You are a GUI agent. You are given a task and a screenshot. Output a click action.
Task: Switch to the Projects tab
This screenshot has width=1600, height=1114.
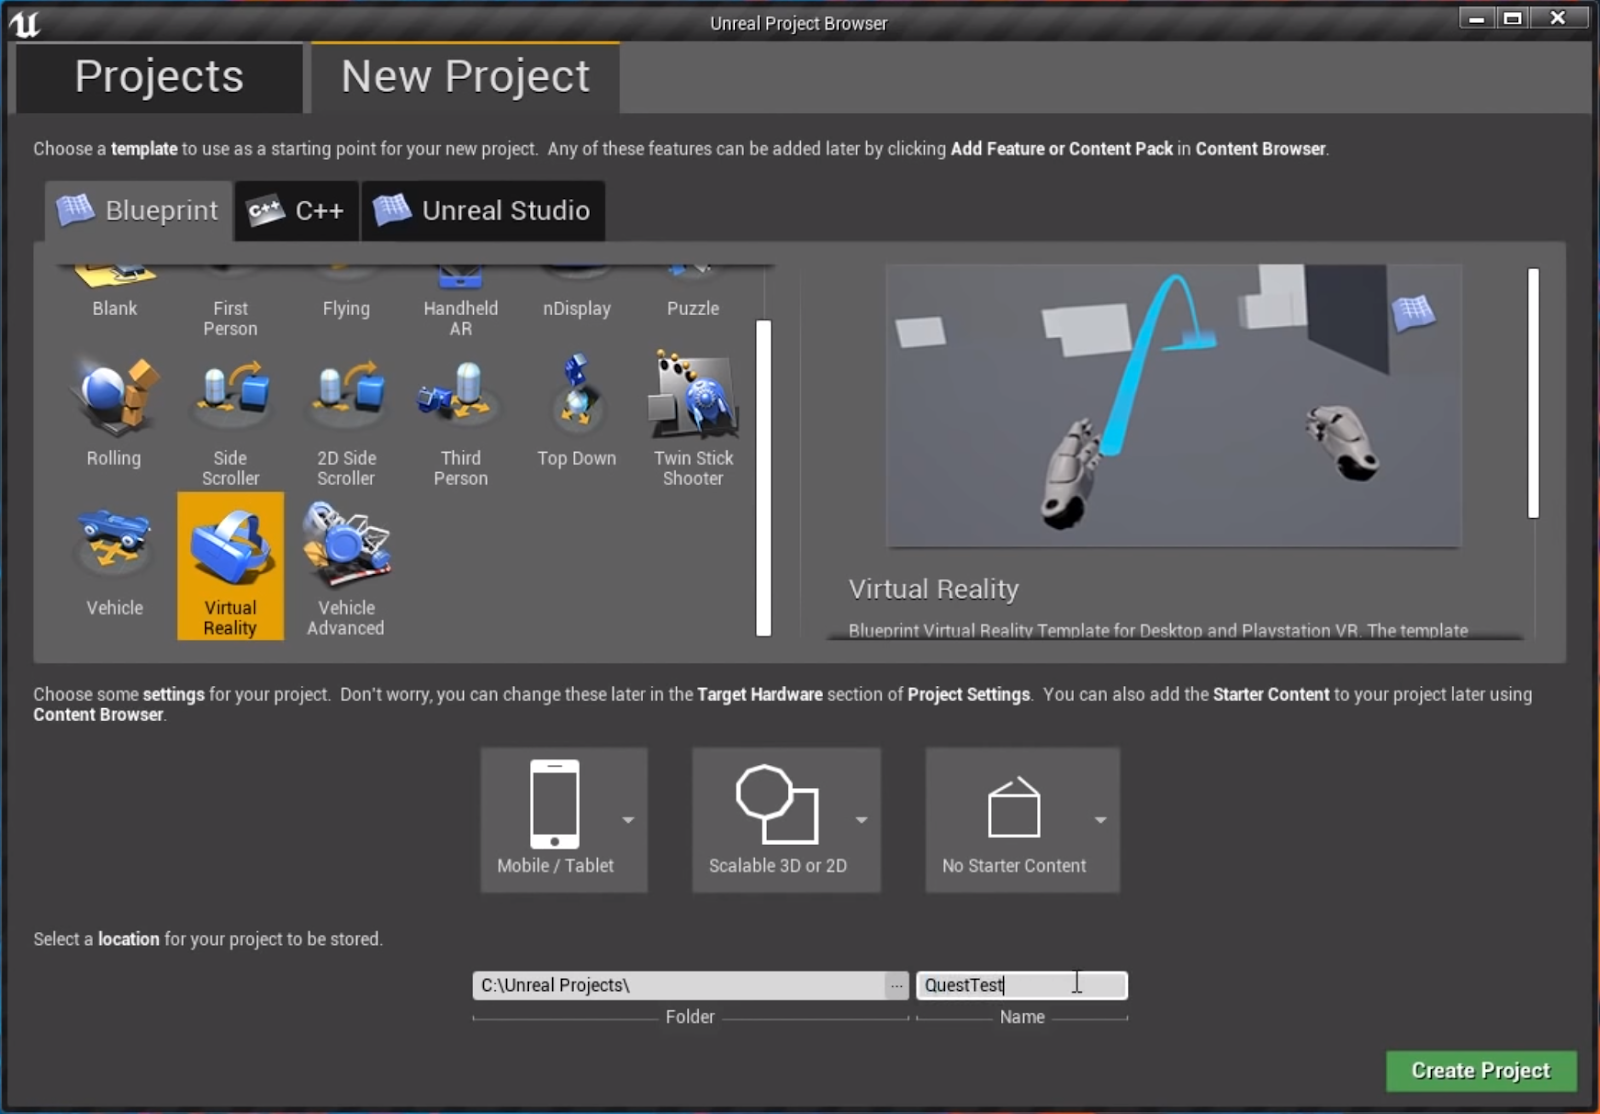pyautogui.click(x=159, y=77)
